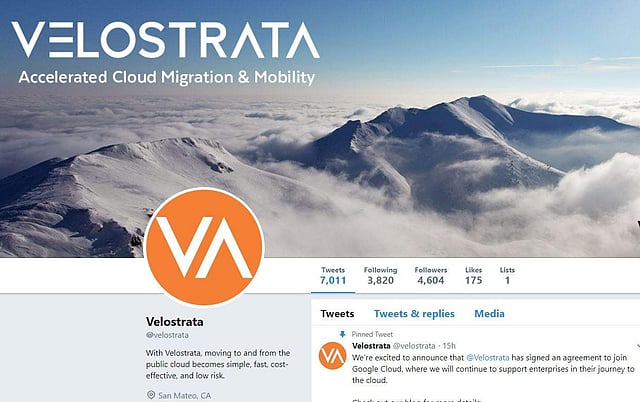Click the location pin icon by San Mateo

pos(151,395)
